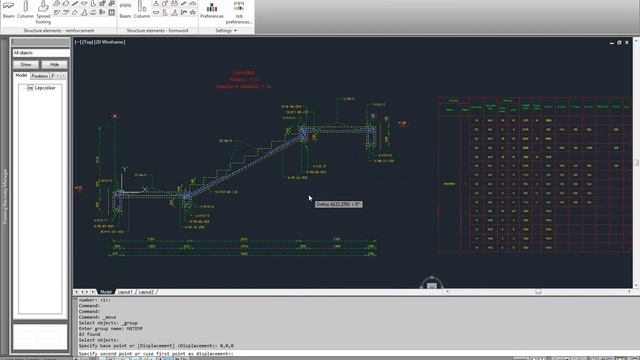Click the Lépcsőkar node icon in the tree
640x360 pixels.
(x=30, y=88)
